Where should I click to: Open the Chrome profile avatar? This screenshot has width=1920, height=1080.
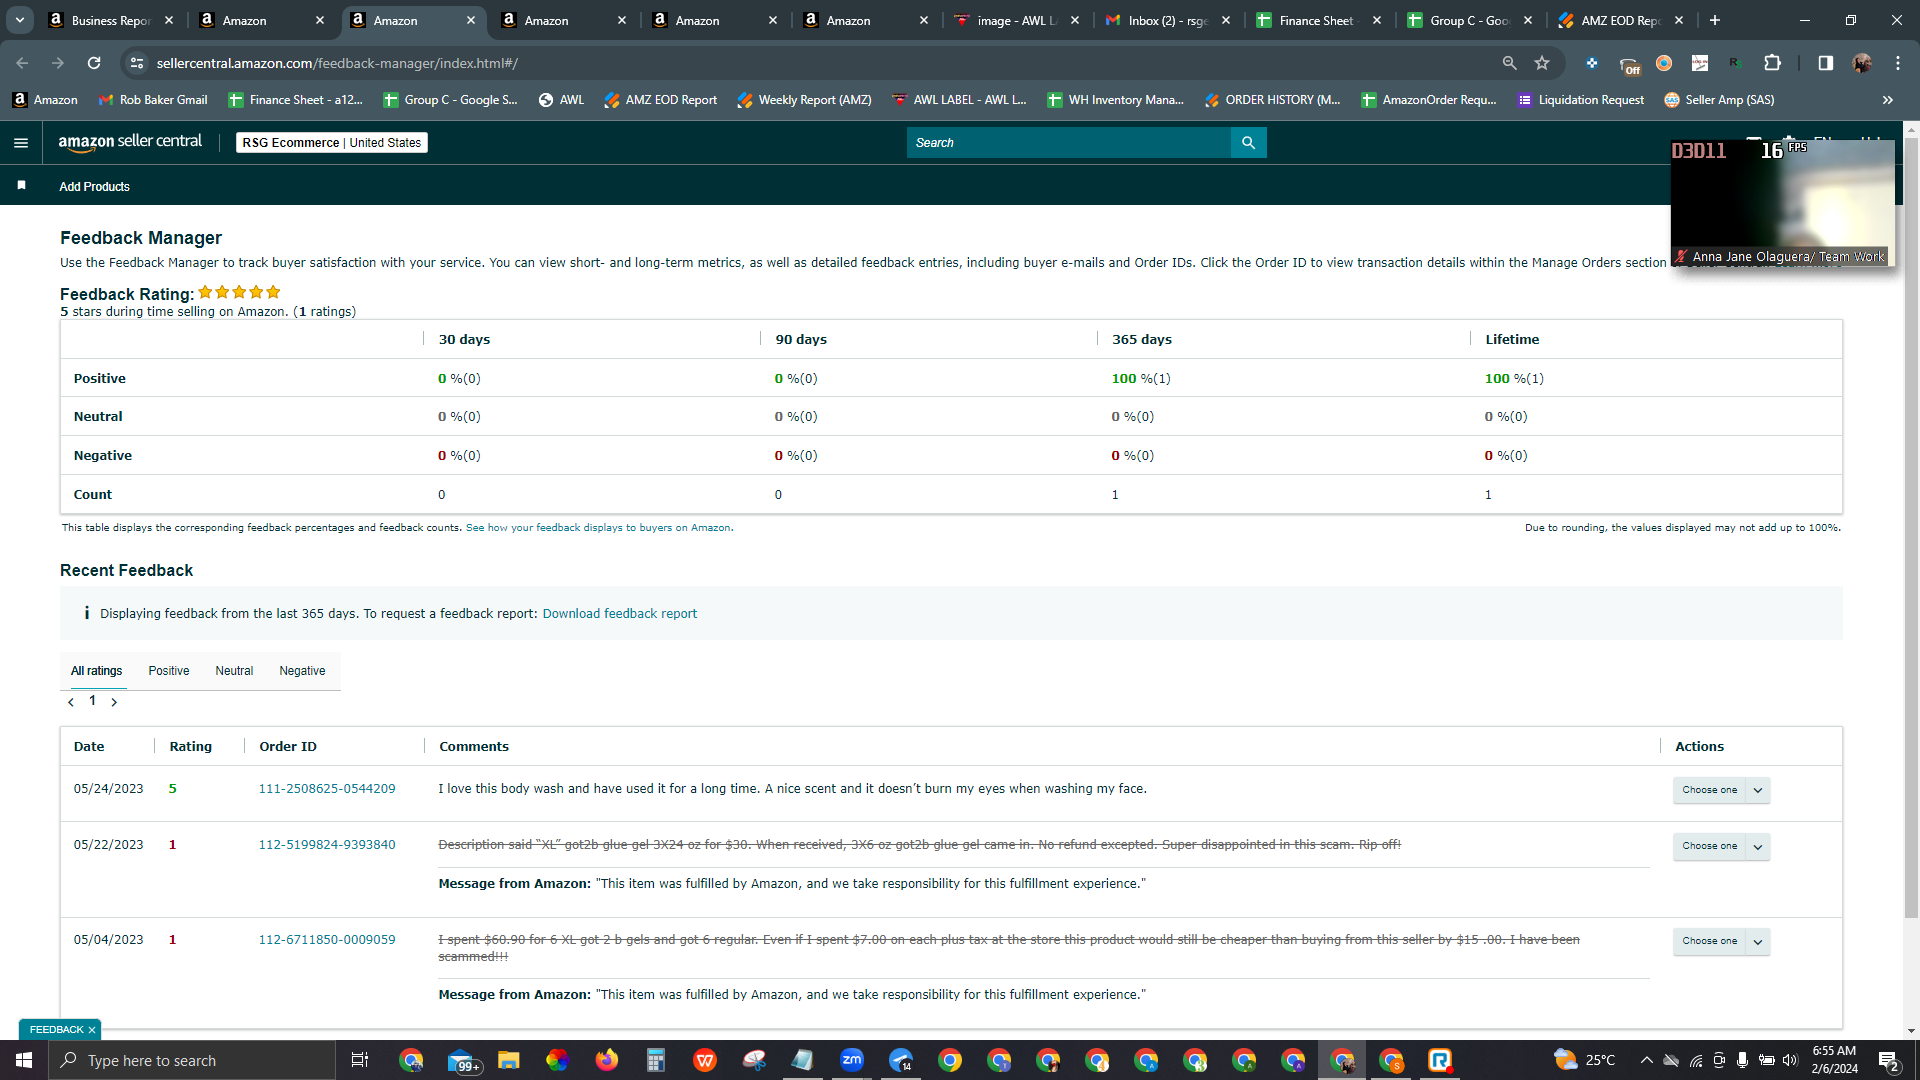(1862, 63)
